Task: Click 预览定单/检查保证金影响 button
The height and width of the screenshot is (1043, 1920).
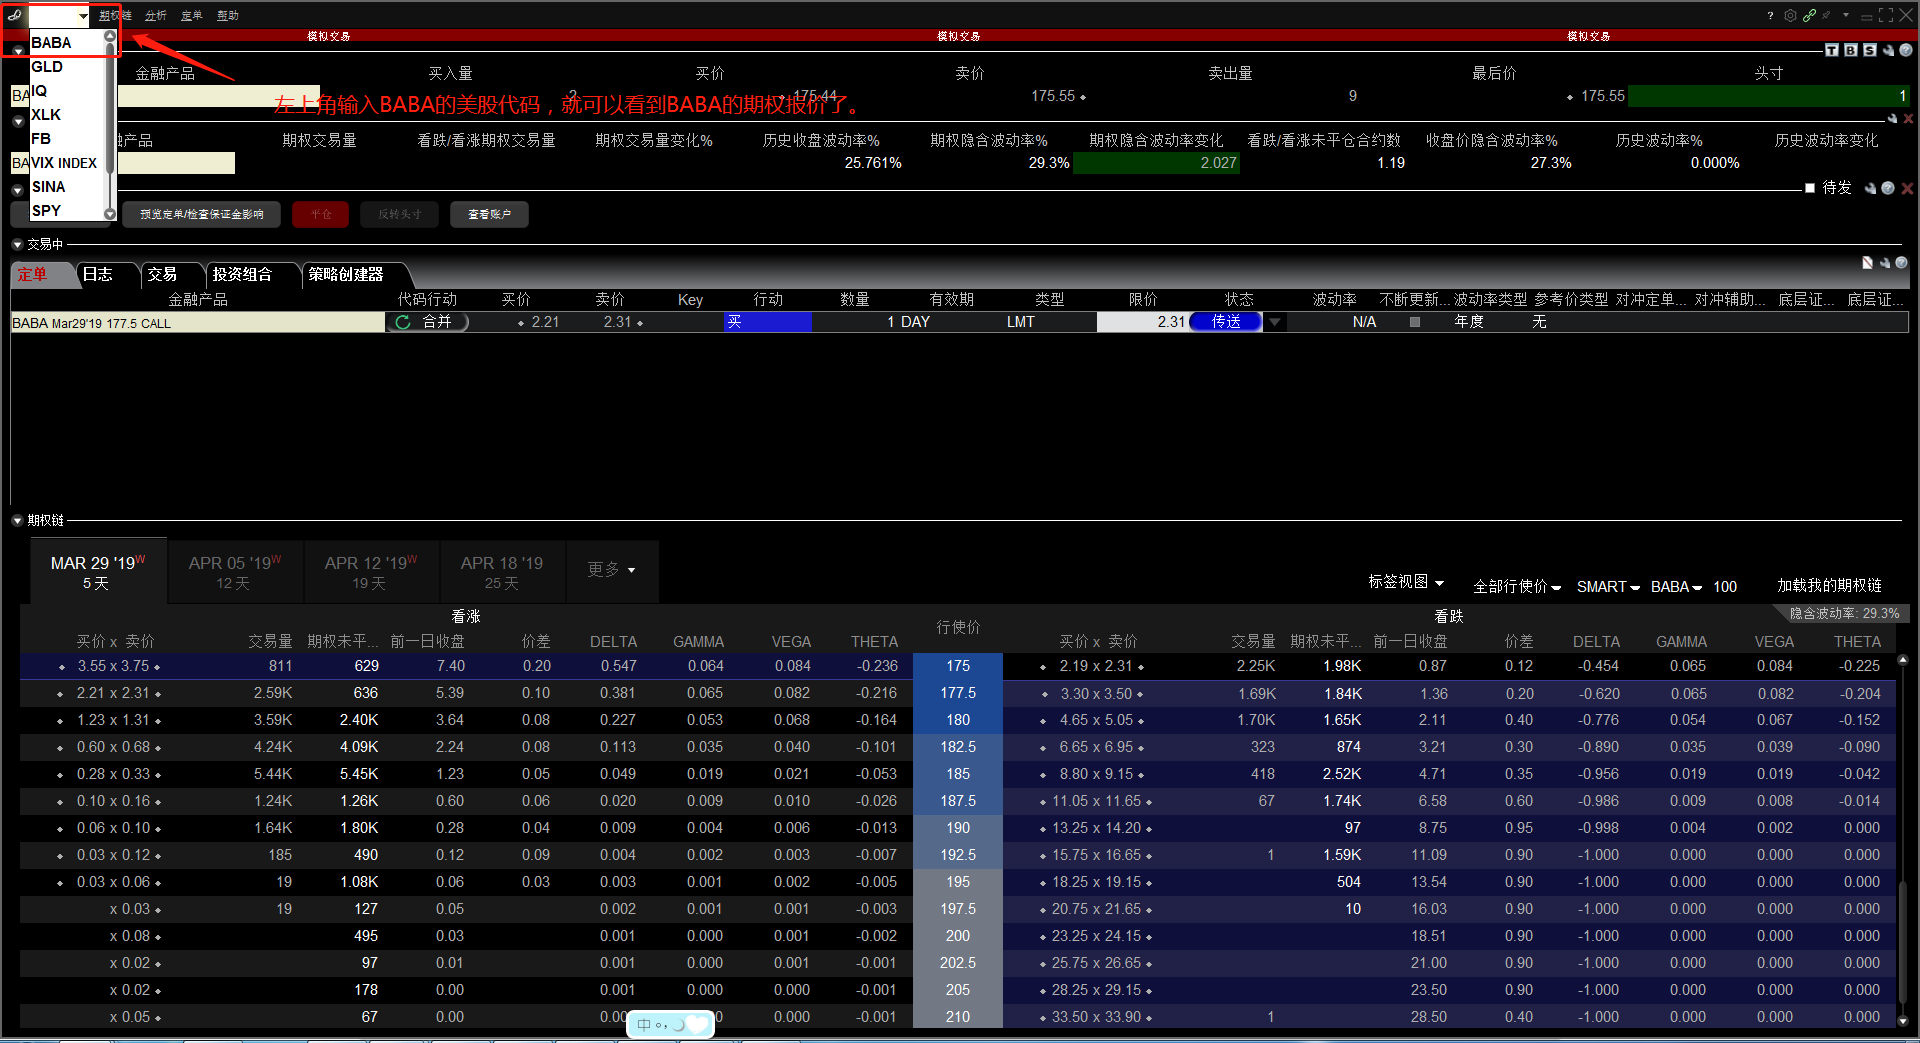Action: click(x=202, y=214)
